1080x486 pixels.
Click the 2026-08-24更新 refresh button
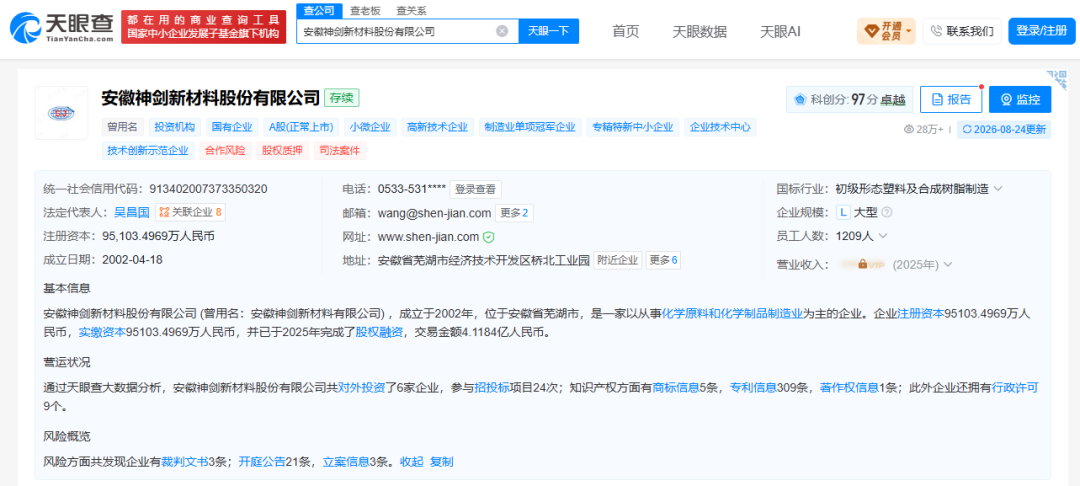coord(1004,129)
